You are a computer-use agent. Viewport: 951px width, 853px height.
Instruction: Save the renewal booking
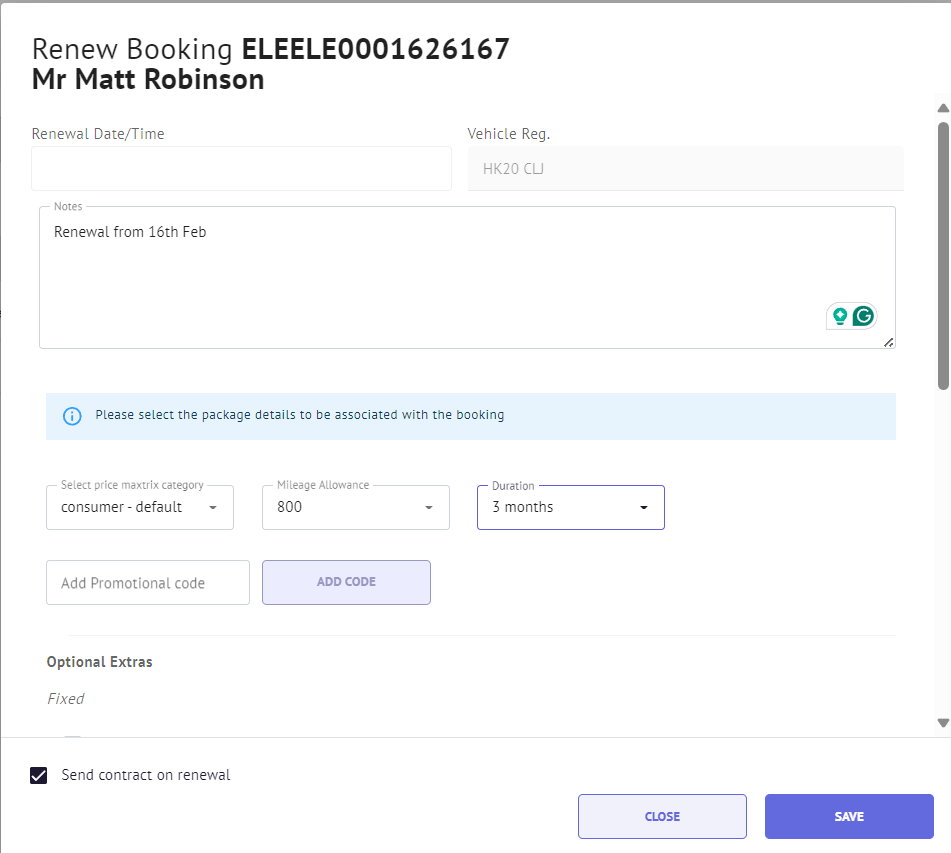(x=848, y=816)
